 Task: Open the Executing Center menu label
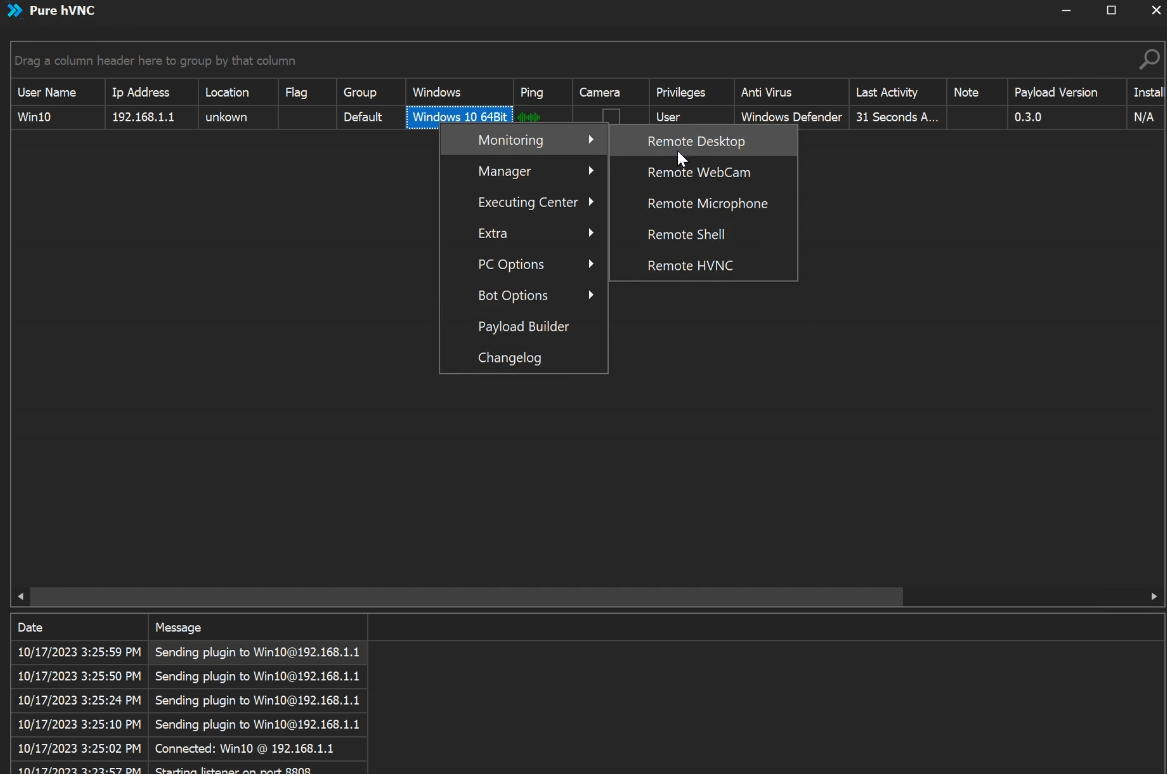(x=528, y=202)
